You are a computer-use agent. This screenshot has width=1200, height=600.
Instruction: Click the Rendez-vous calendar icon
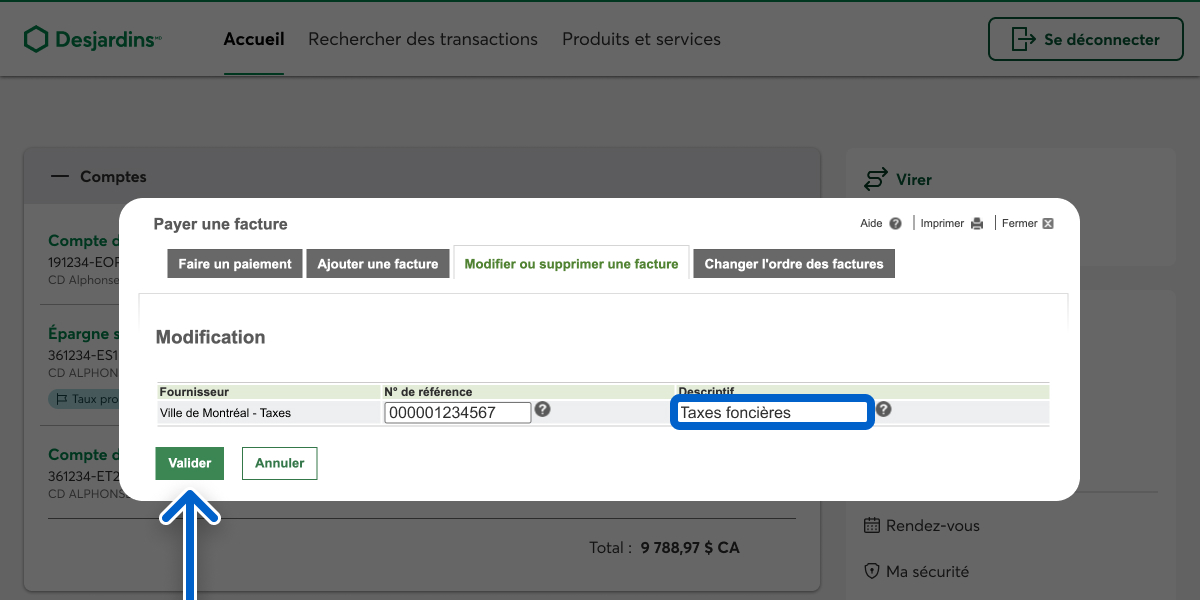872,526
